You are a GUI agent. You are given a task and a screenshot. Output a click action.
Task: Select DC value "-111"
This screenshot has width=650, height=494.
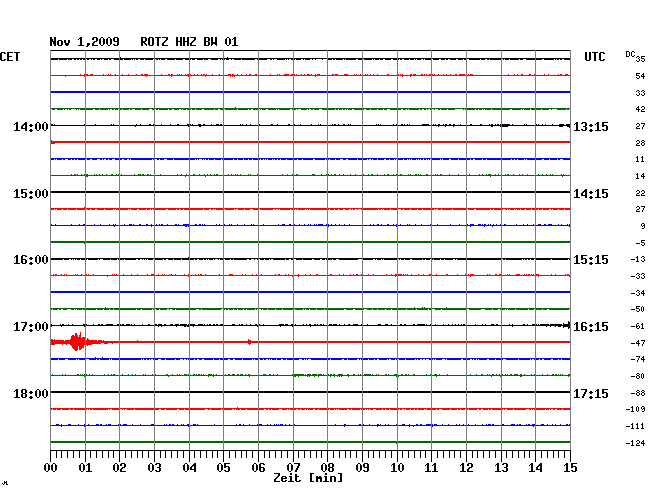click(x=635, y=426)
